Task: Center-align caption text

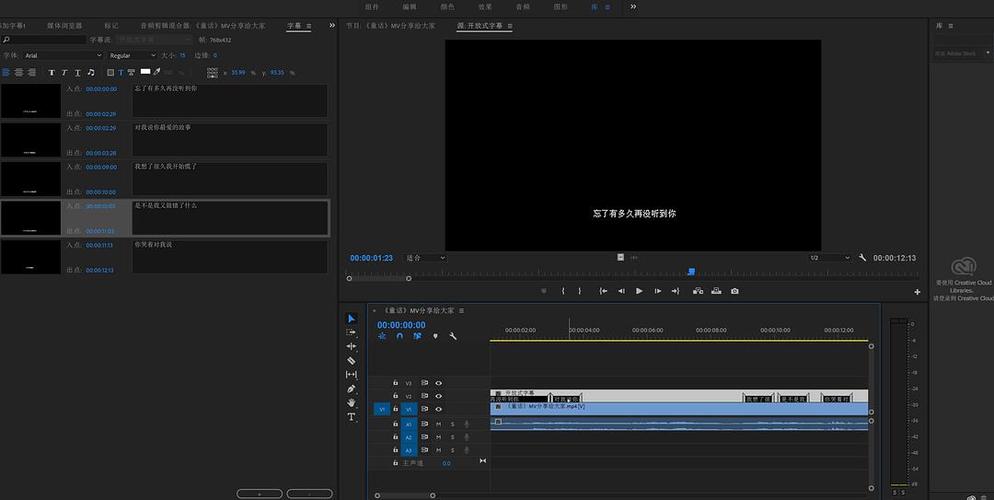Action: (x=19, y=73)
